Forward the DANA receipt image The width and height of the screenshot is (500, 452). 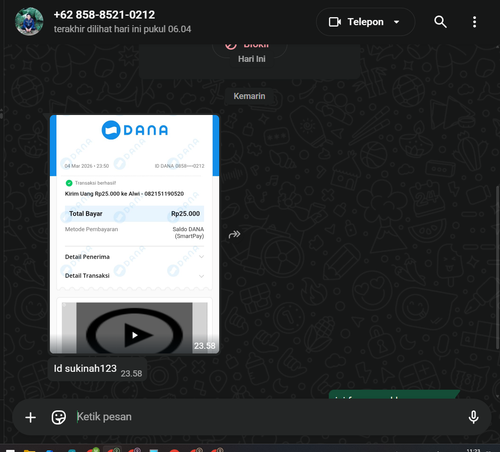pos(234,234)
